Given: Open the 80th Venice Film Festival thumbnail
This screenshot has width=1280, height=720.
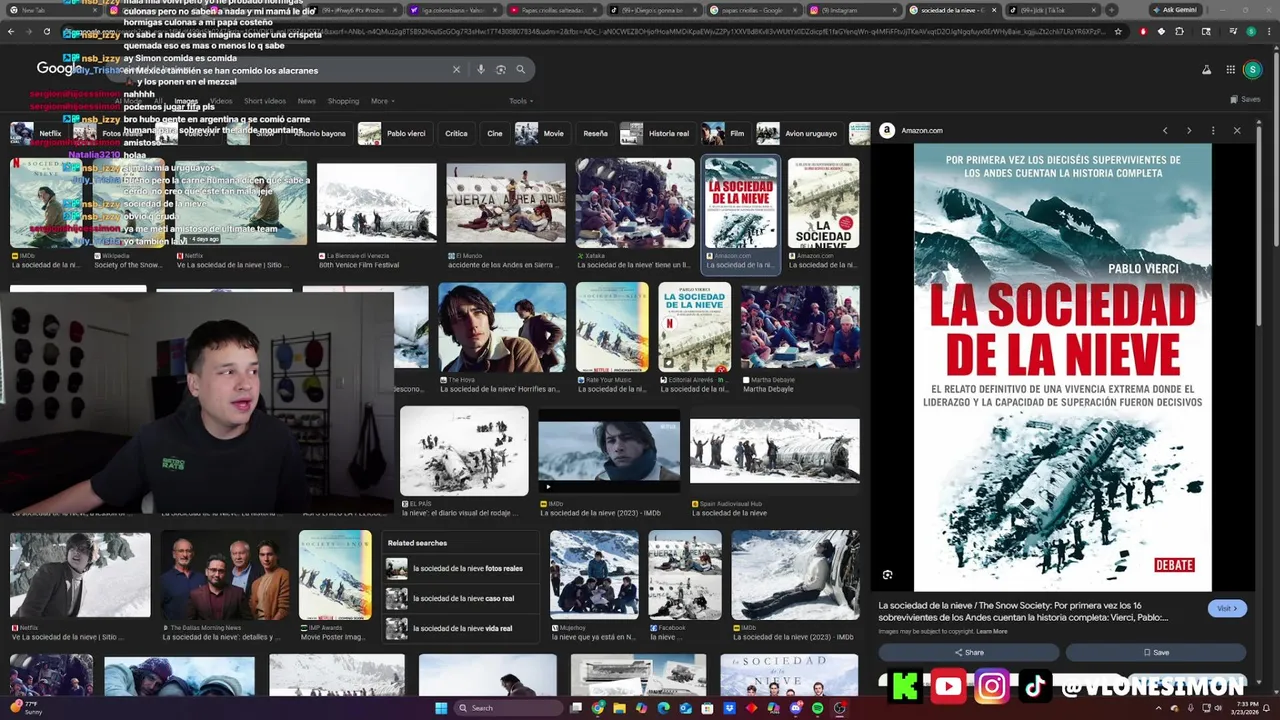Looking at the screenshot, I should coord(376,203).
